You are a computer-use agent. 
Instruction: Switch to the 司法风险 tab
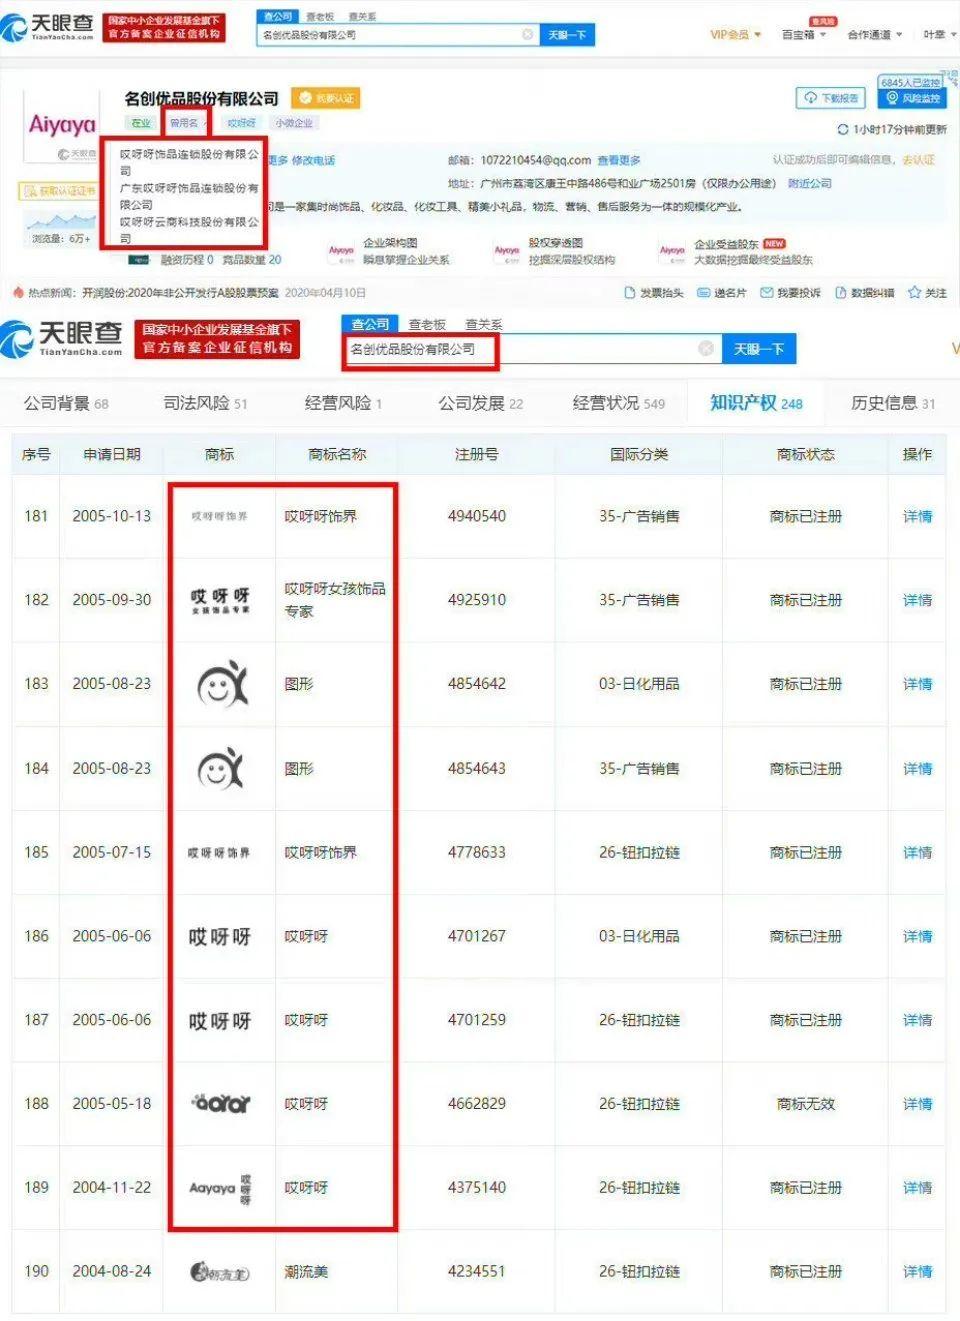pos(205,403)
